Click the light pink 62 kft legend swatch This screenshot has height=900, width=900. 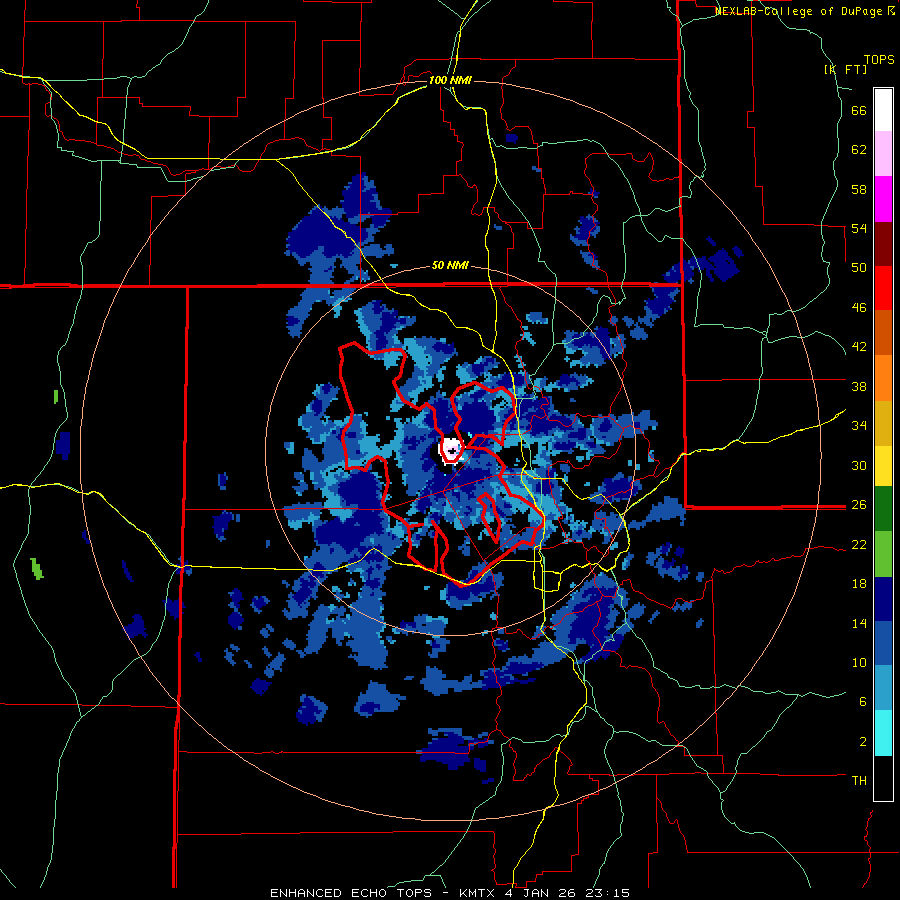coord(883,154)
